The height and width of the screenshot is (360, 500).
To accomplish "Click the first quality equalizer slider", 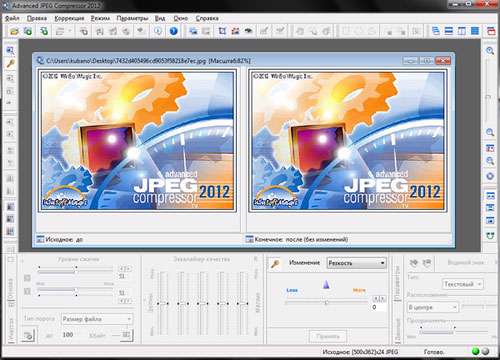I will [x=162, y=303].
